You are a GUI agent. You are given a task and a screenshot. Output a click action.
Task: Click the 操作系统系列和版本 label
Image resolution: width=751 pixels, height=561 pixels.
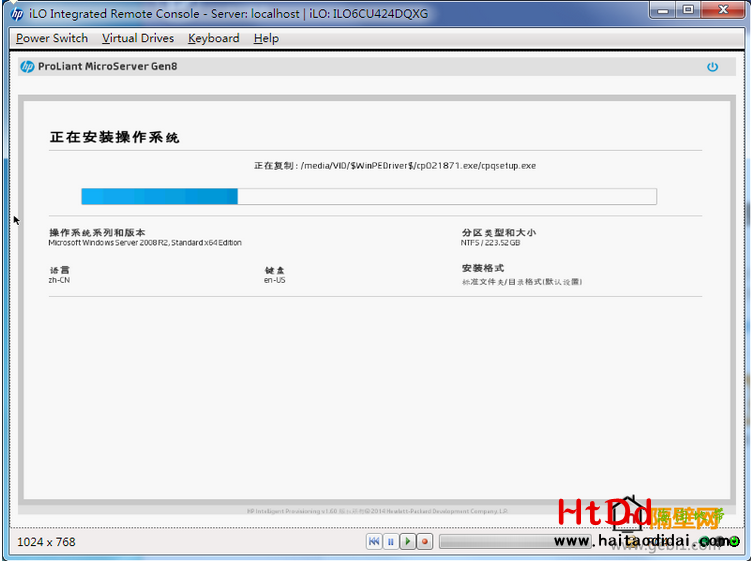[x=97, y=232]
